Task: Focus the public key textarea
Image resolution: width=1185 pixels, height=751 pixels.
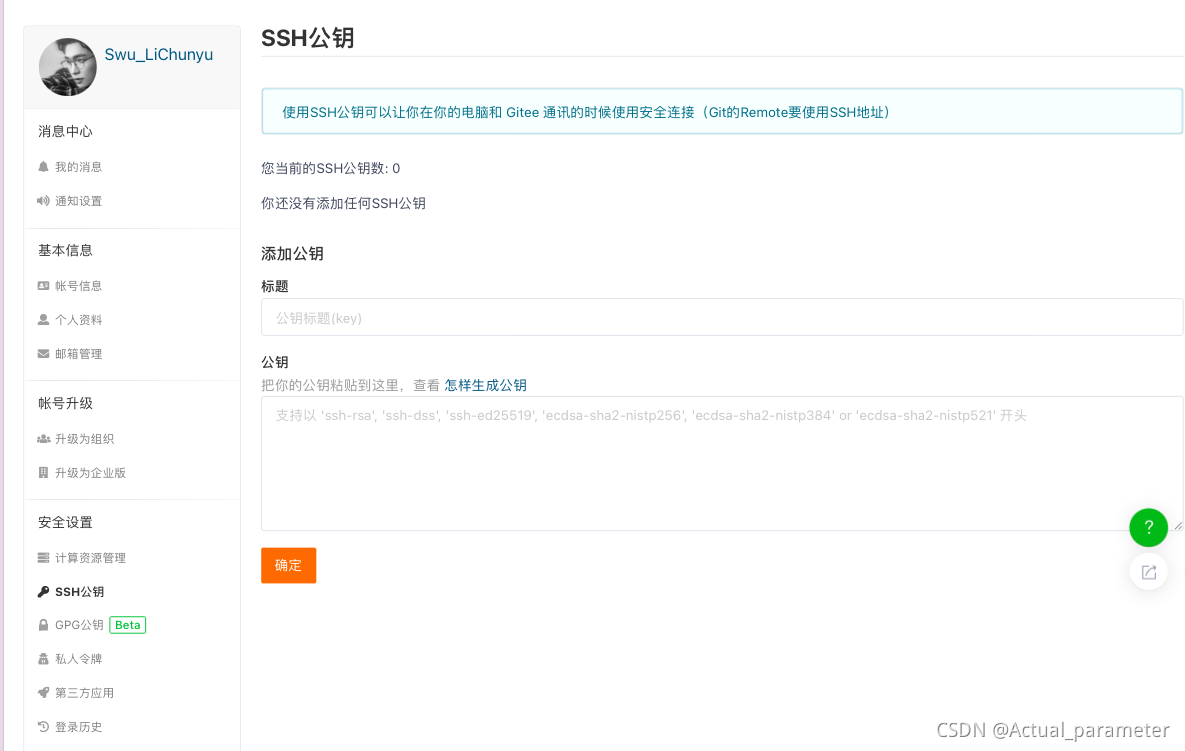Action: [x=722, y=463]
